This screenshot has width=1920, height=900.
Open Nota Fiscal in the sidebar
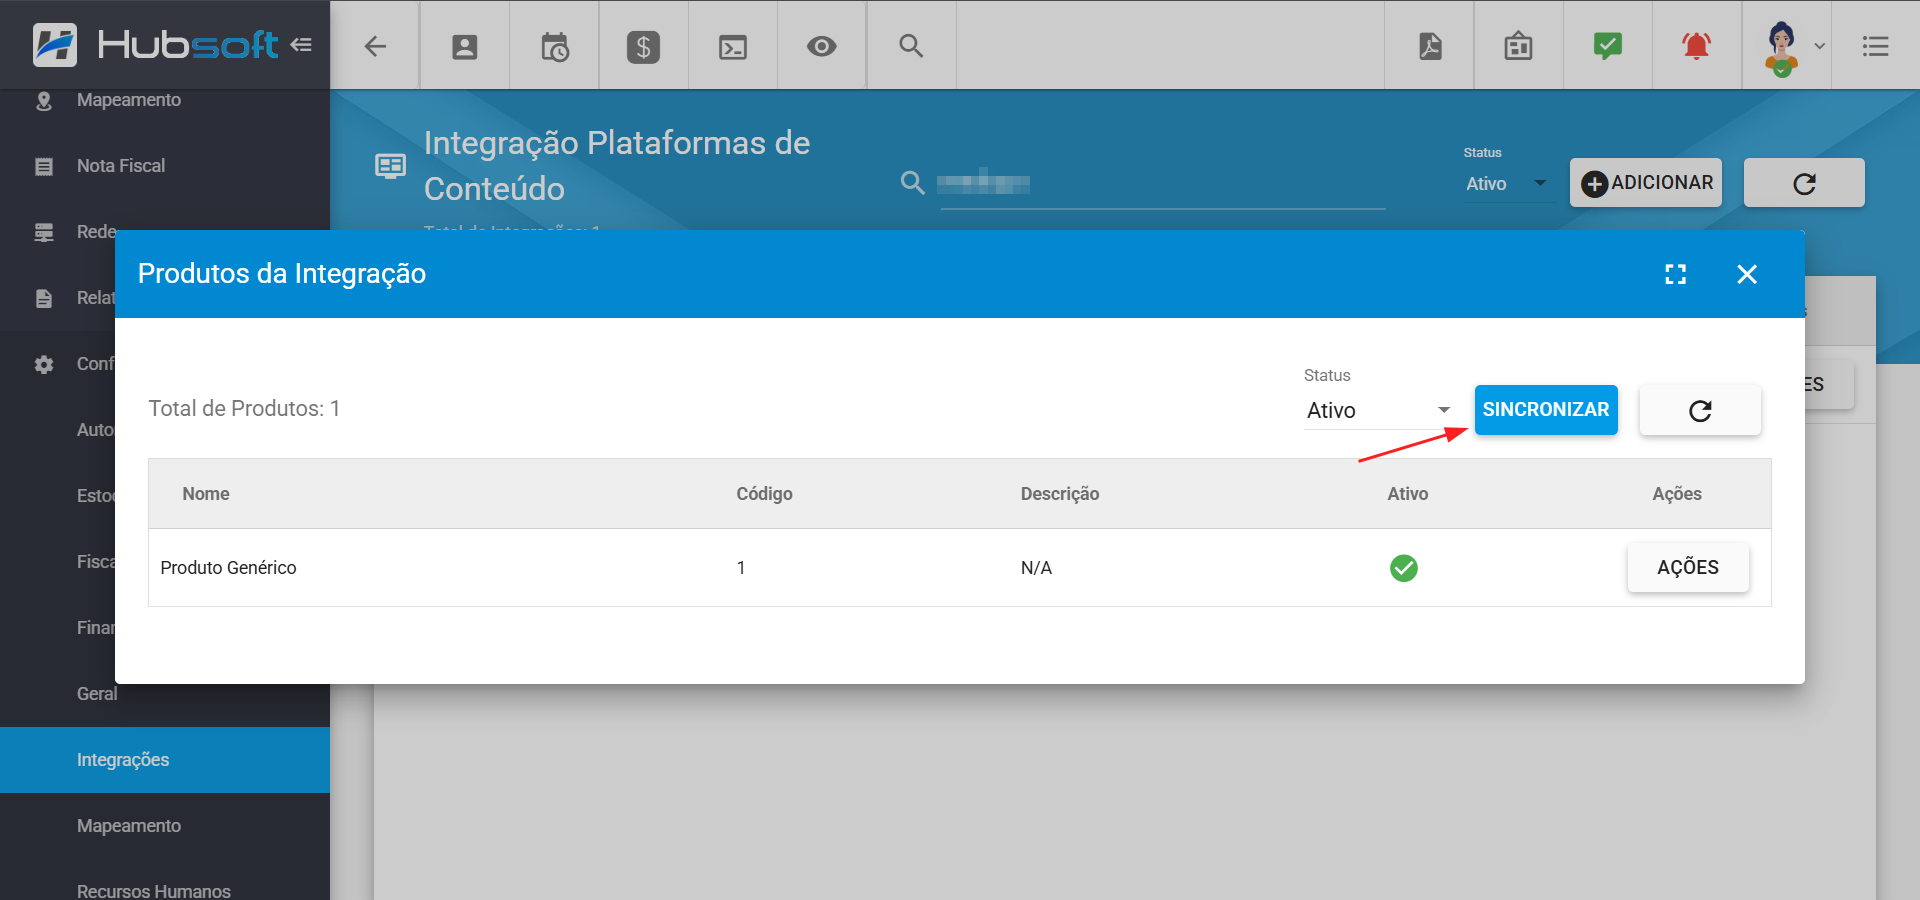pyautogui.click(x=121, y=166)
